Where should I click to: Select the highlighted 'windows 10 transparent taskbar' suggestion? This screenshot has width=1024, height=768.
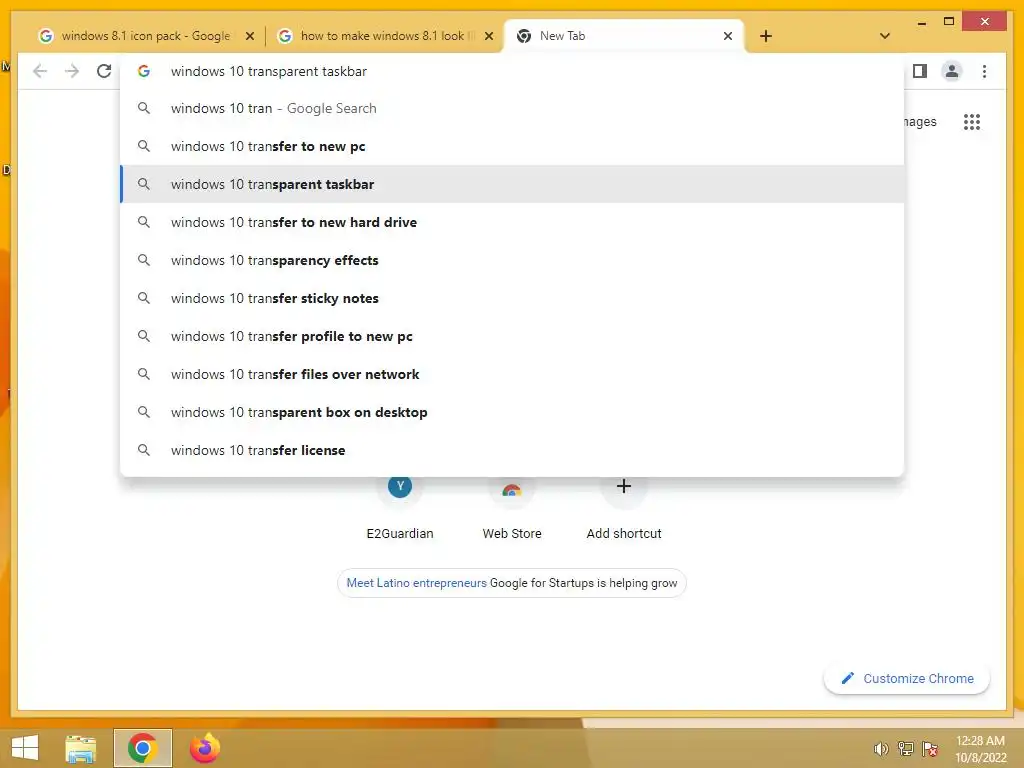click(x=512, y=184)
